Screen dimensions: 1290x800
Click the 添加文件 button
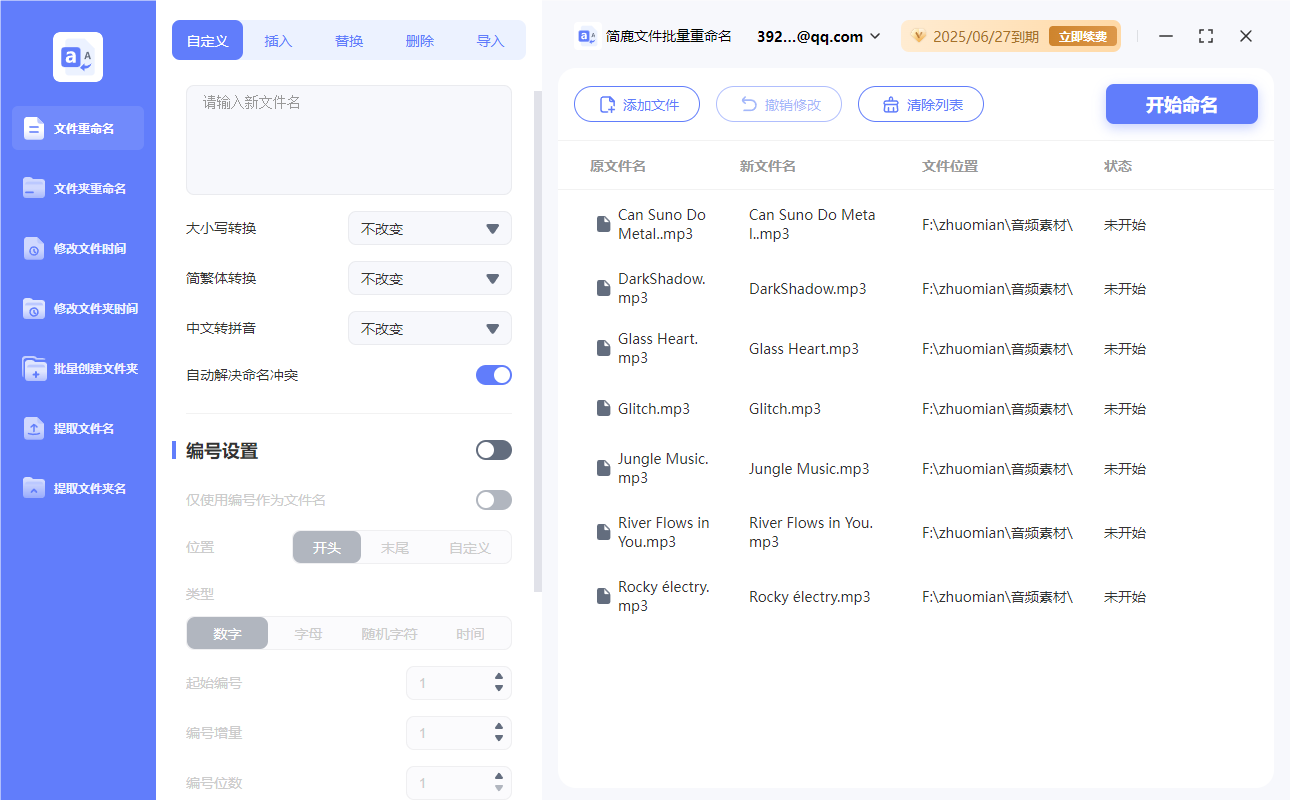(637, 104)
